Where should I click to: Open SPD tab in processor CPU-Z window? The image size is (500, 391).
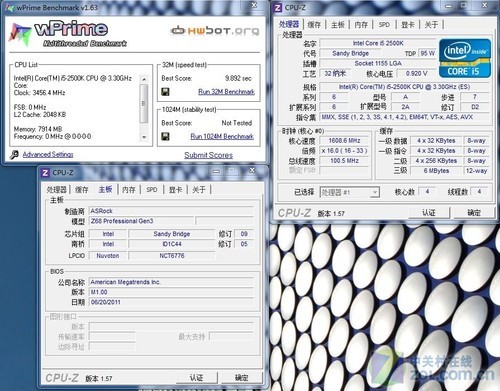[384, 24]
